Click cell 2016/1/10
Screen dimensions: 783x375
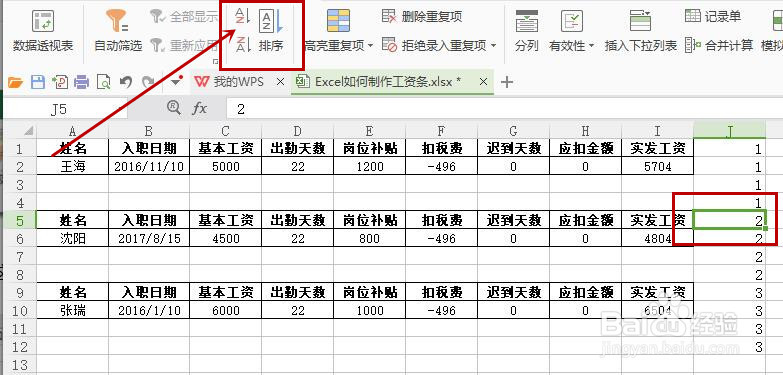coord(149,311)
